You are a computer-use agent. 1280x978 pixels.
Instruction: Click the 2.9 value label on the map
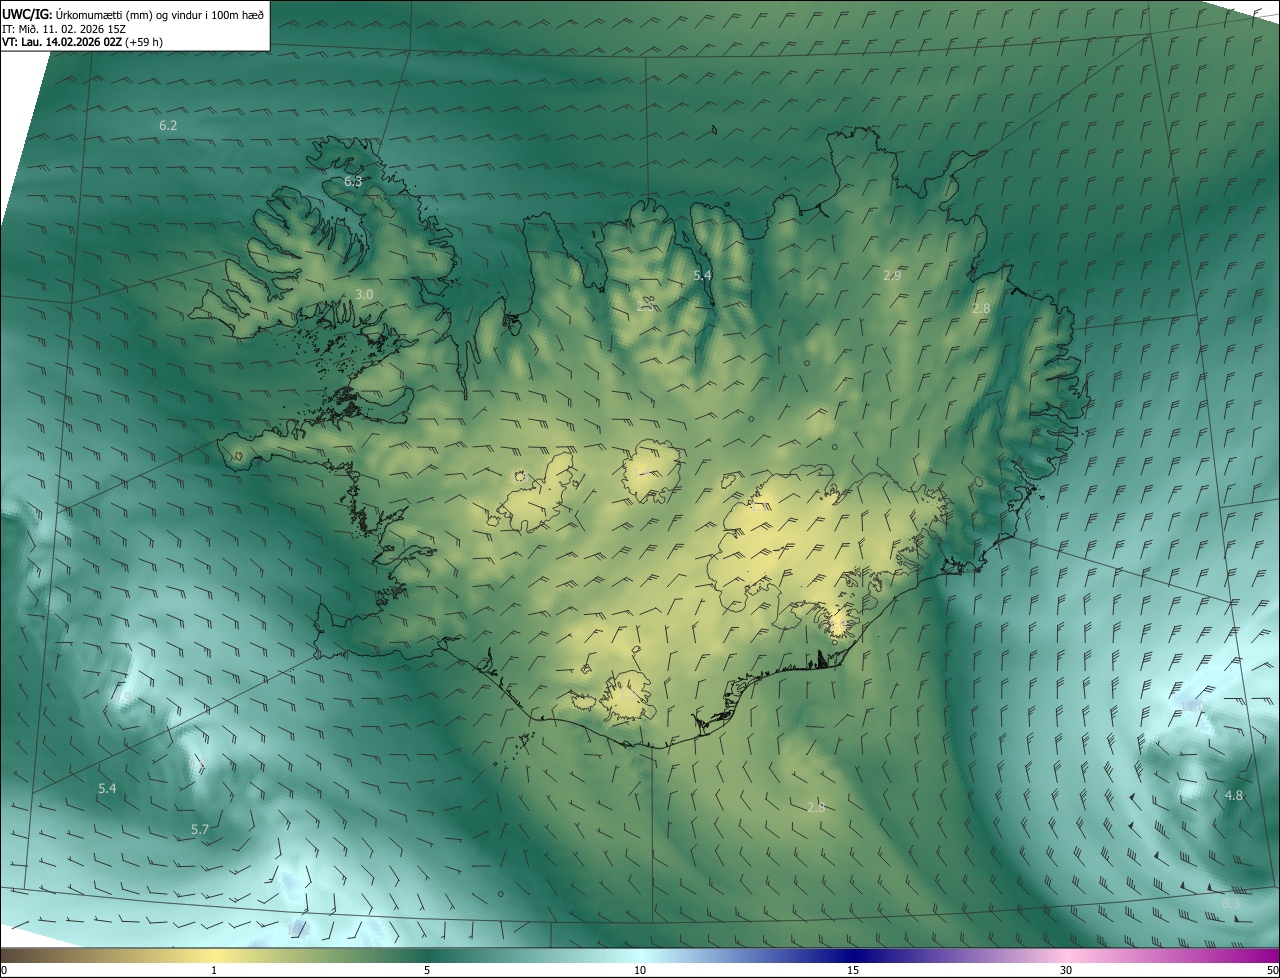tap(893, 274)
